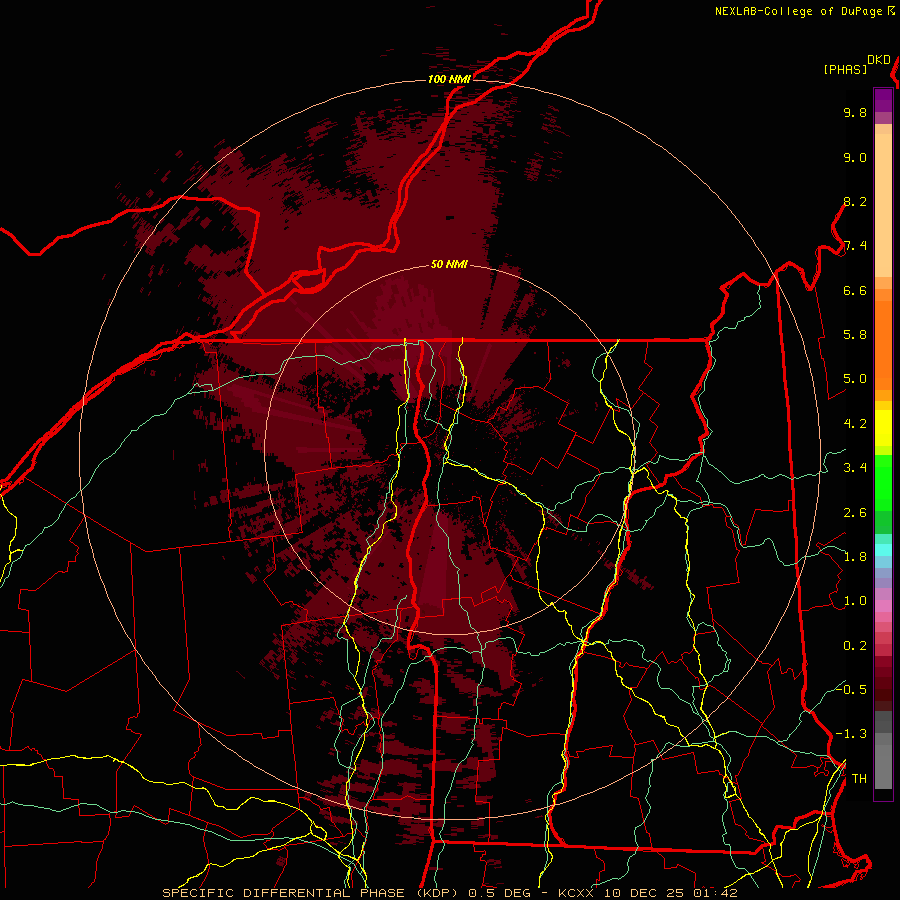The image size is (900, 900).
Task: Select the 4.2 scale value
Action: [855, 424]
